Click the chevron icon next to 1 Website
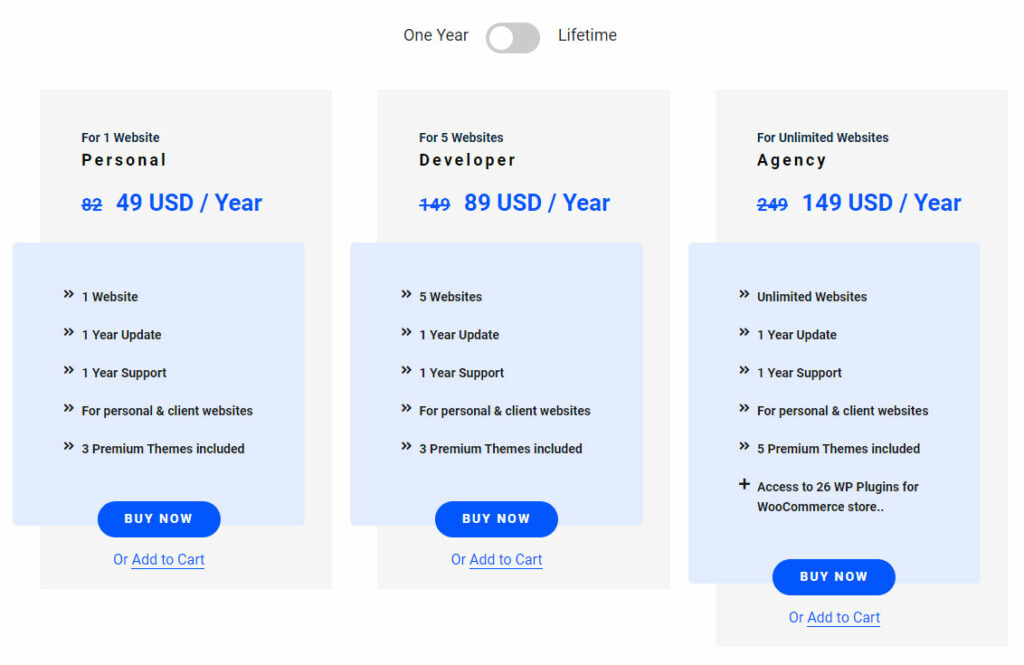 (x=69, y=295)
